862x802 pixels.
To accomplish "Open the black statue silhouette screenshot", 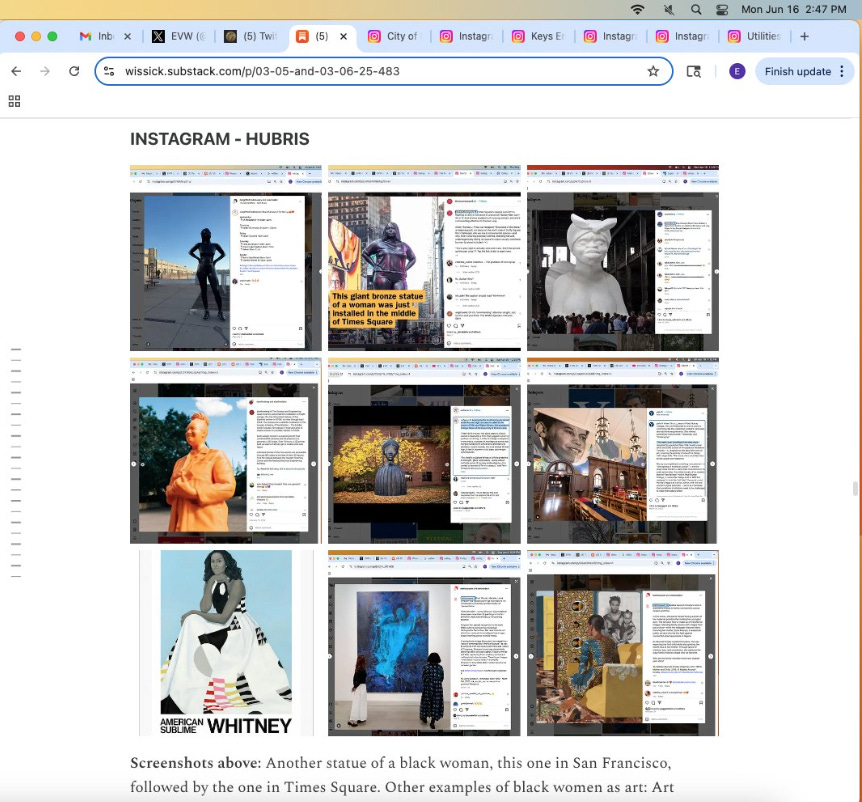I will coord(226,258).
